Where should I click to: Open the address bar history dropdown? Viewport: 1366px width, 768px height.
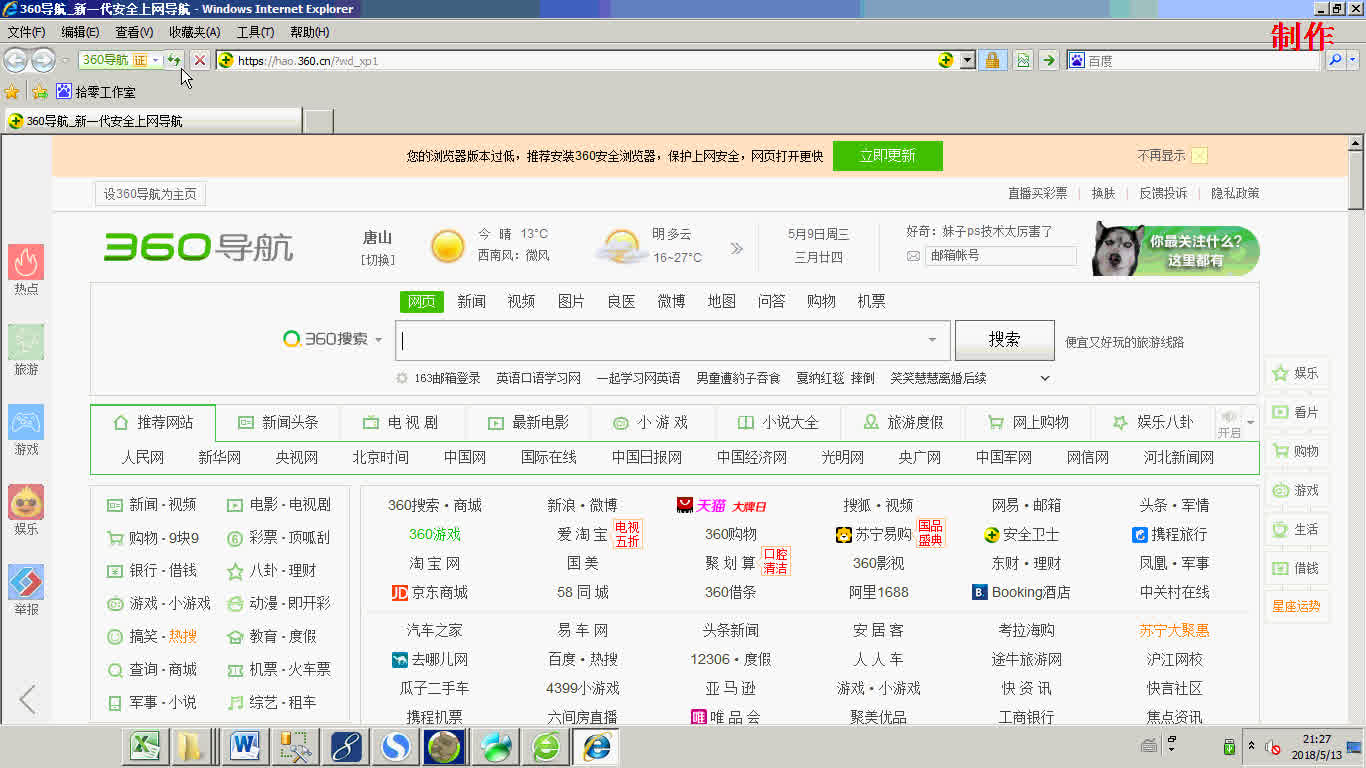point(967,60)
